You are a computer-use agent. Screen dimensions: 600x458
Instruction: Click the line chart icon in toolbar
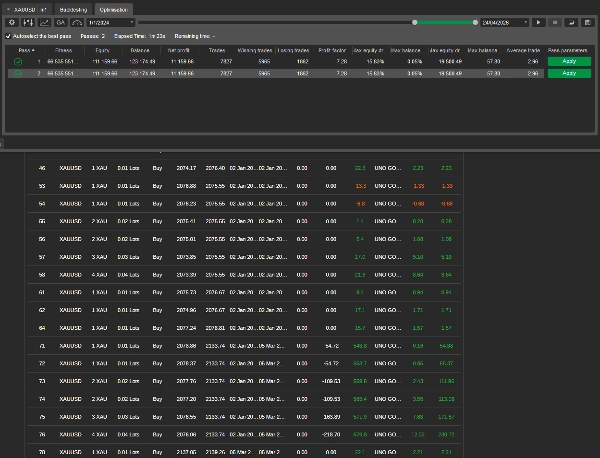tap(44, 21)
